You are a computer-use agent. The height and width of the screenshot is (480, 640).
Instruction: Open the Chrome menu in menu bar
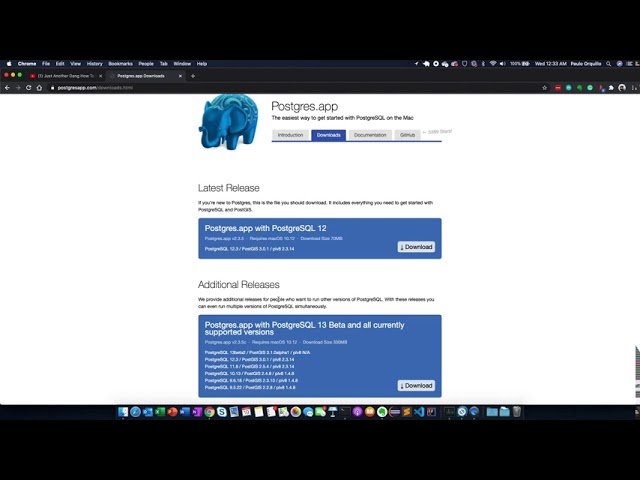pyautogui.click(x=27, y=64)
